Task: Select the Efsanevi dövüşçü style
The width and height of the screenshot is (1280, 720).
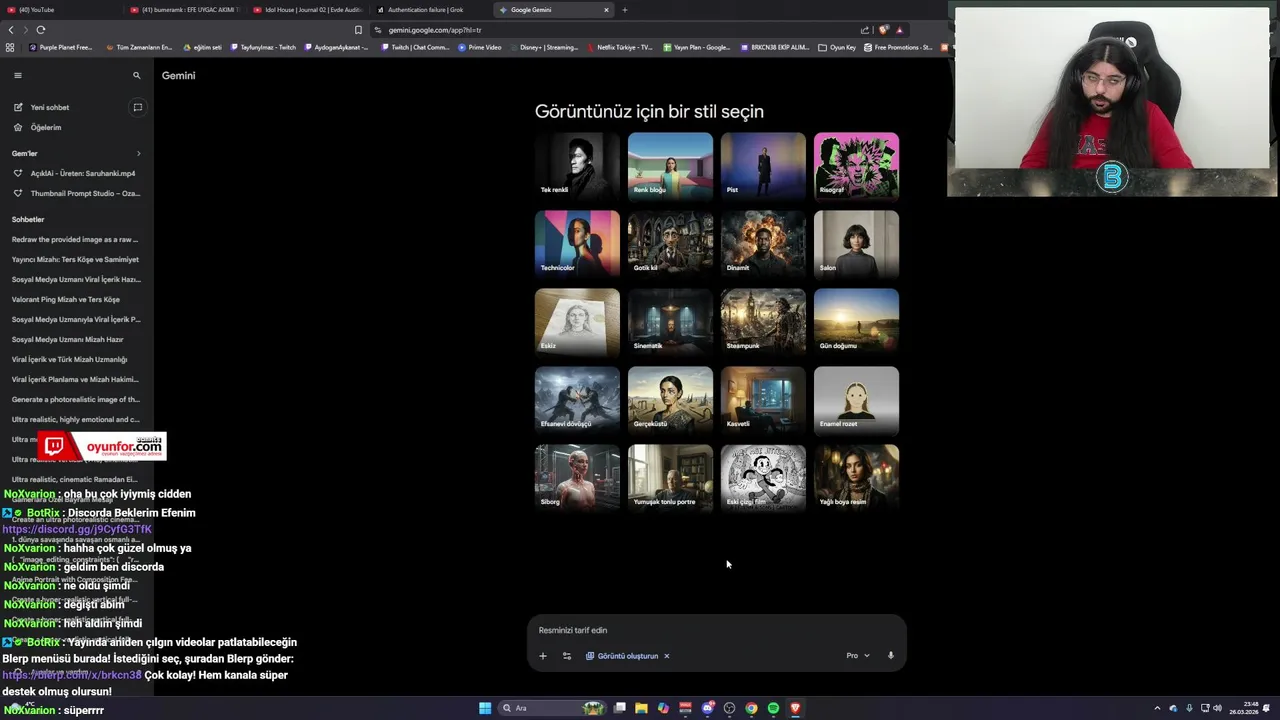Action: (577, 400)
